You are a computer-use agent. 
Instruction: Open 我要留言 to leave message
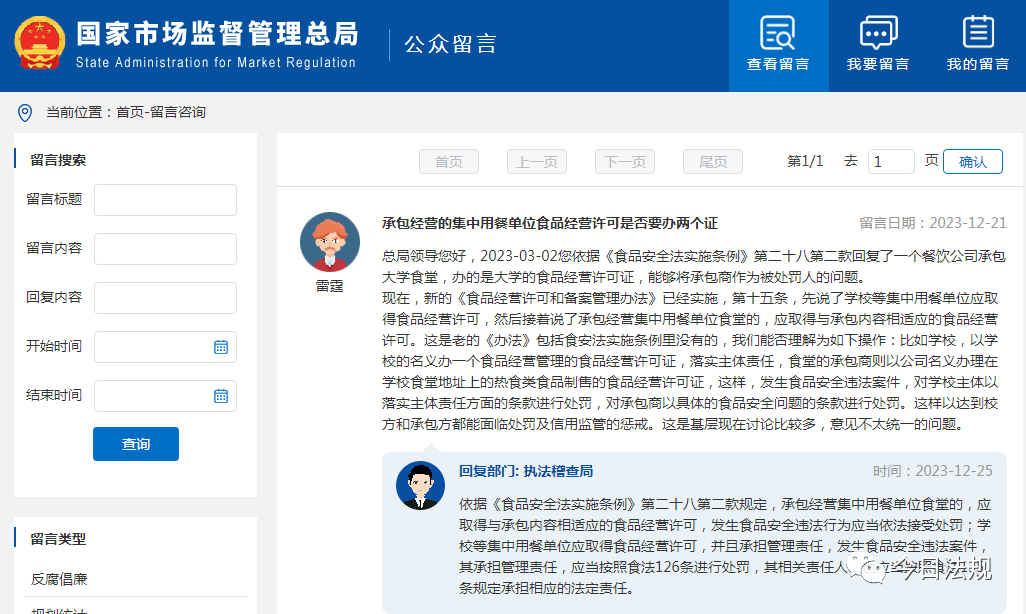878,45
